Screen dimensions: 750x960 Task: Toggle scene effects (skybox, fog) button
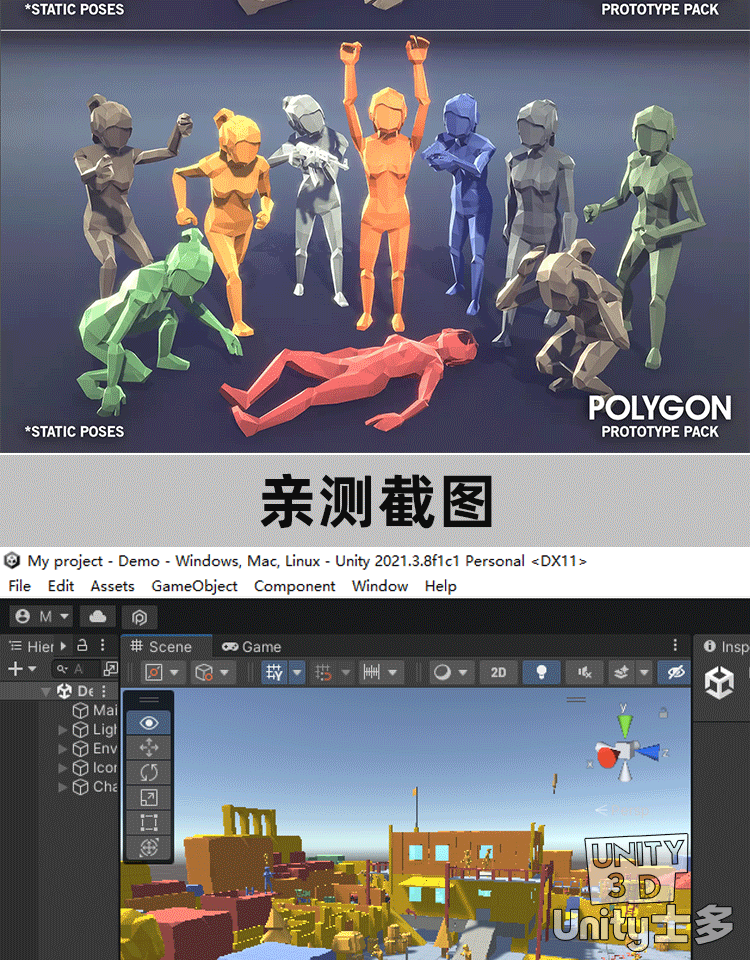pyautogui.click(x=621, y=673)
